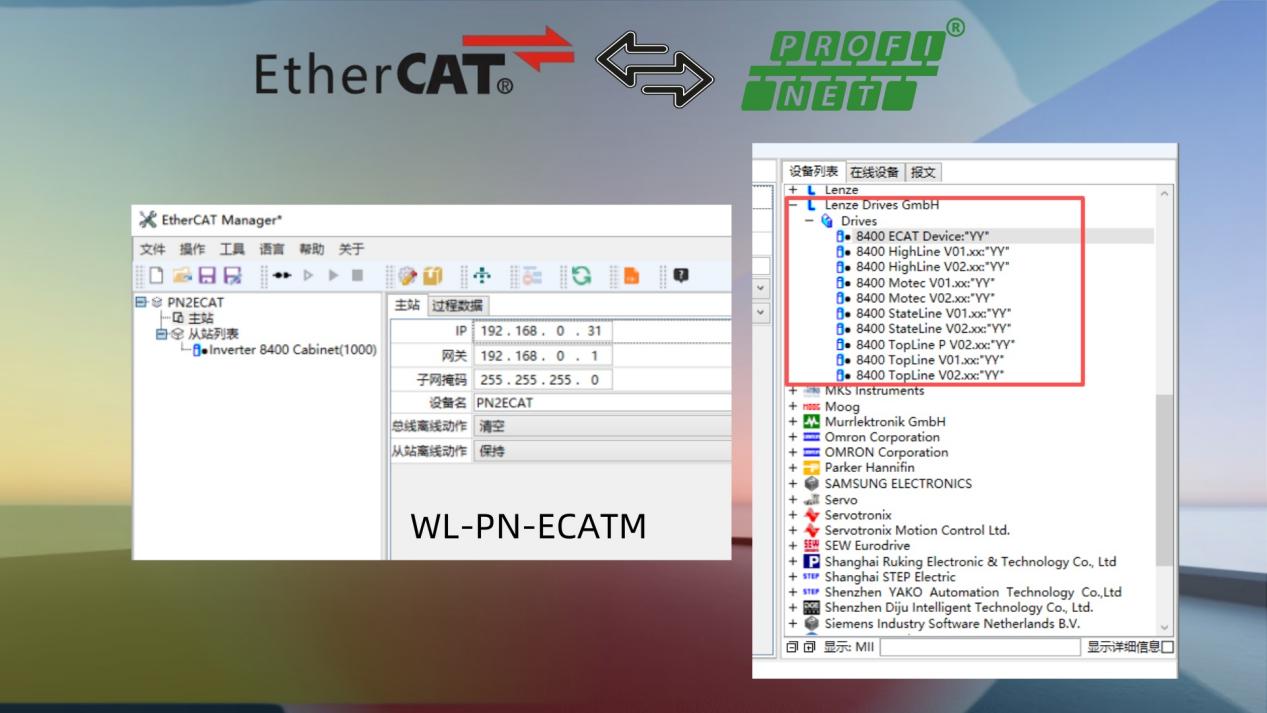
Task: Toggle the 显示详细信息 checkbox
Action: [1168, 647]
